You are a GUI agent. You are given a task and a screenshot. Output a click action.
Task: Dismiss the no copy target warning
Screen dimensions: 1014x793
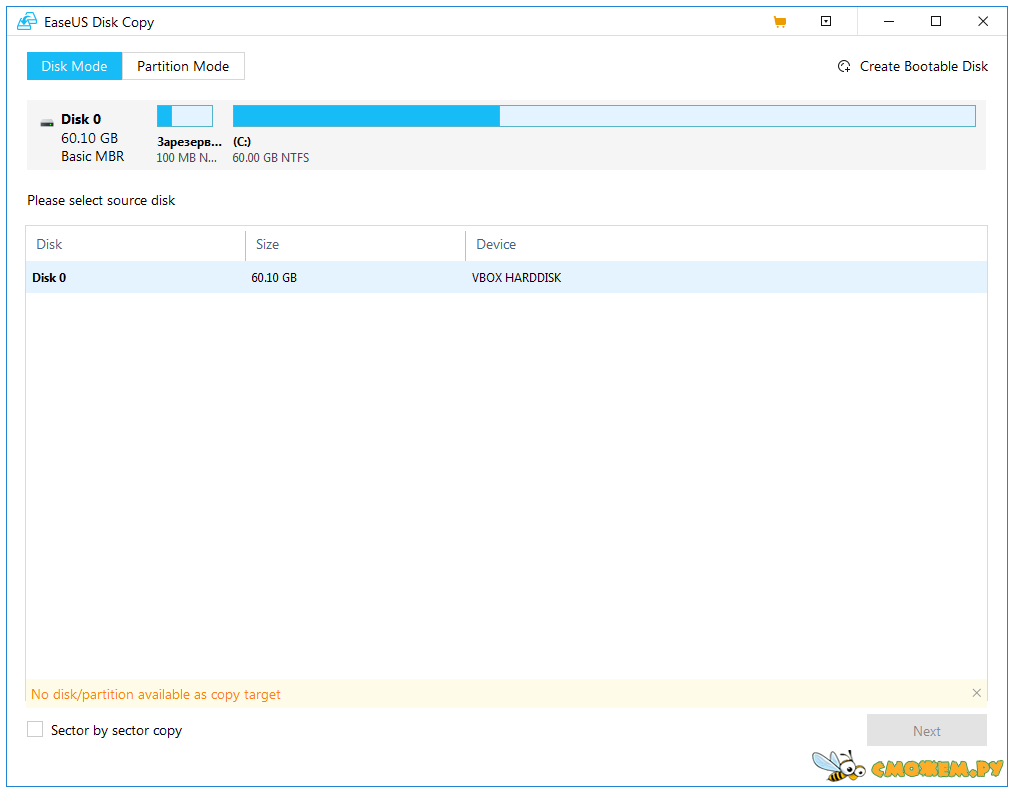[x=976, y=693]
